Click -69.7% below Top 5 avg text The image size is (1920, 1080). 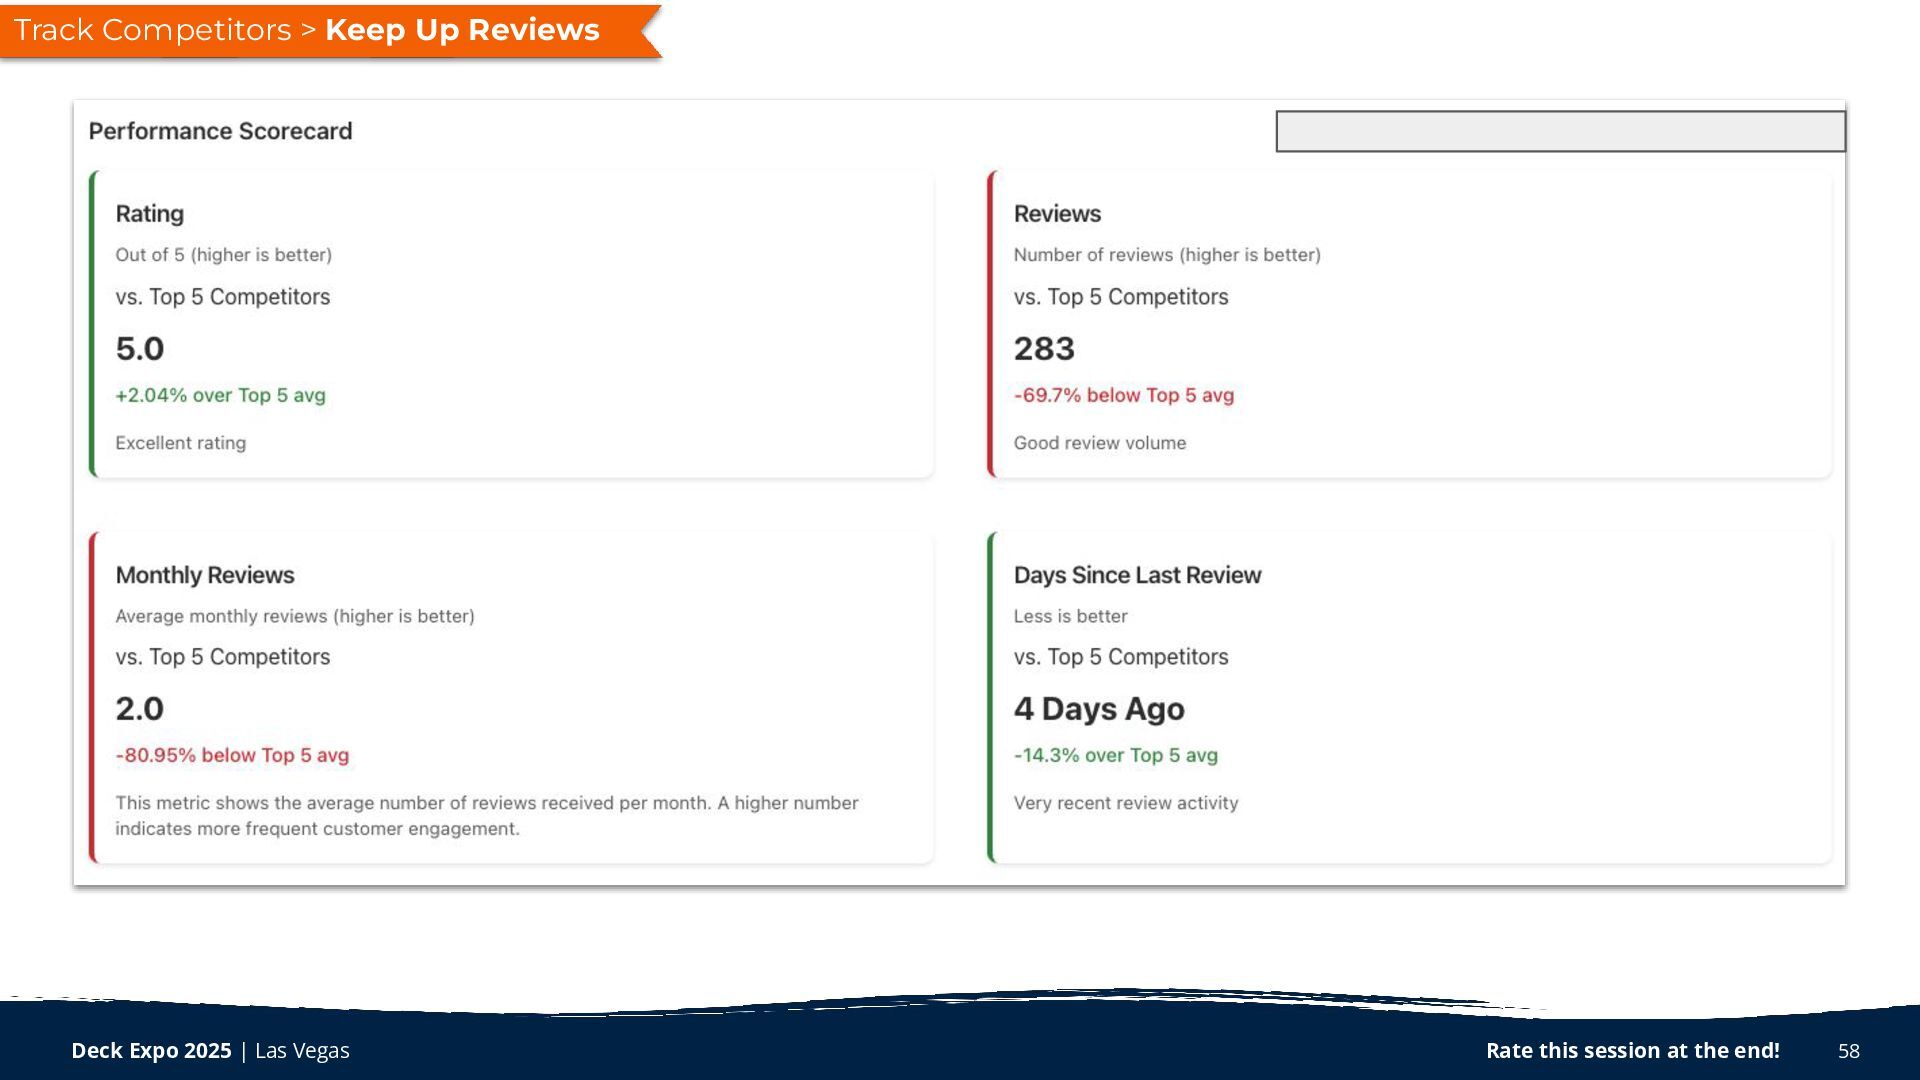pos(1123,395)
